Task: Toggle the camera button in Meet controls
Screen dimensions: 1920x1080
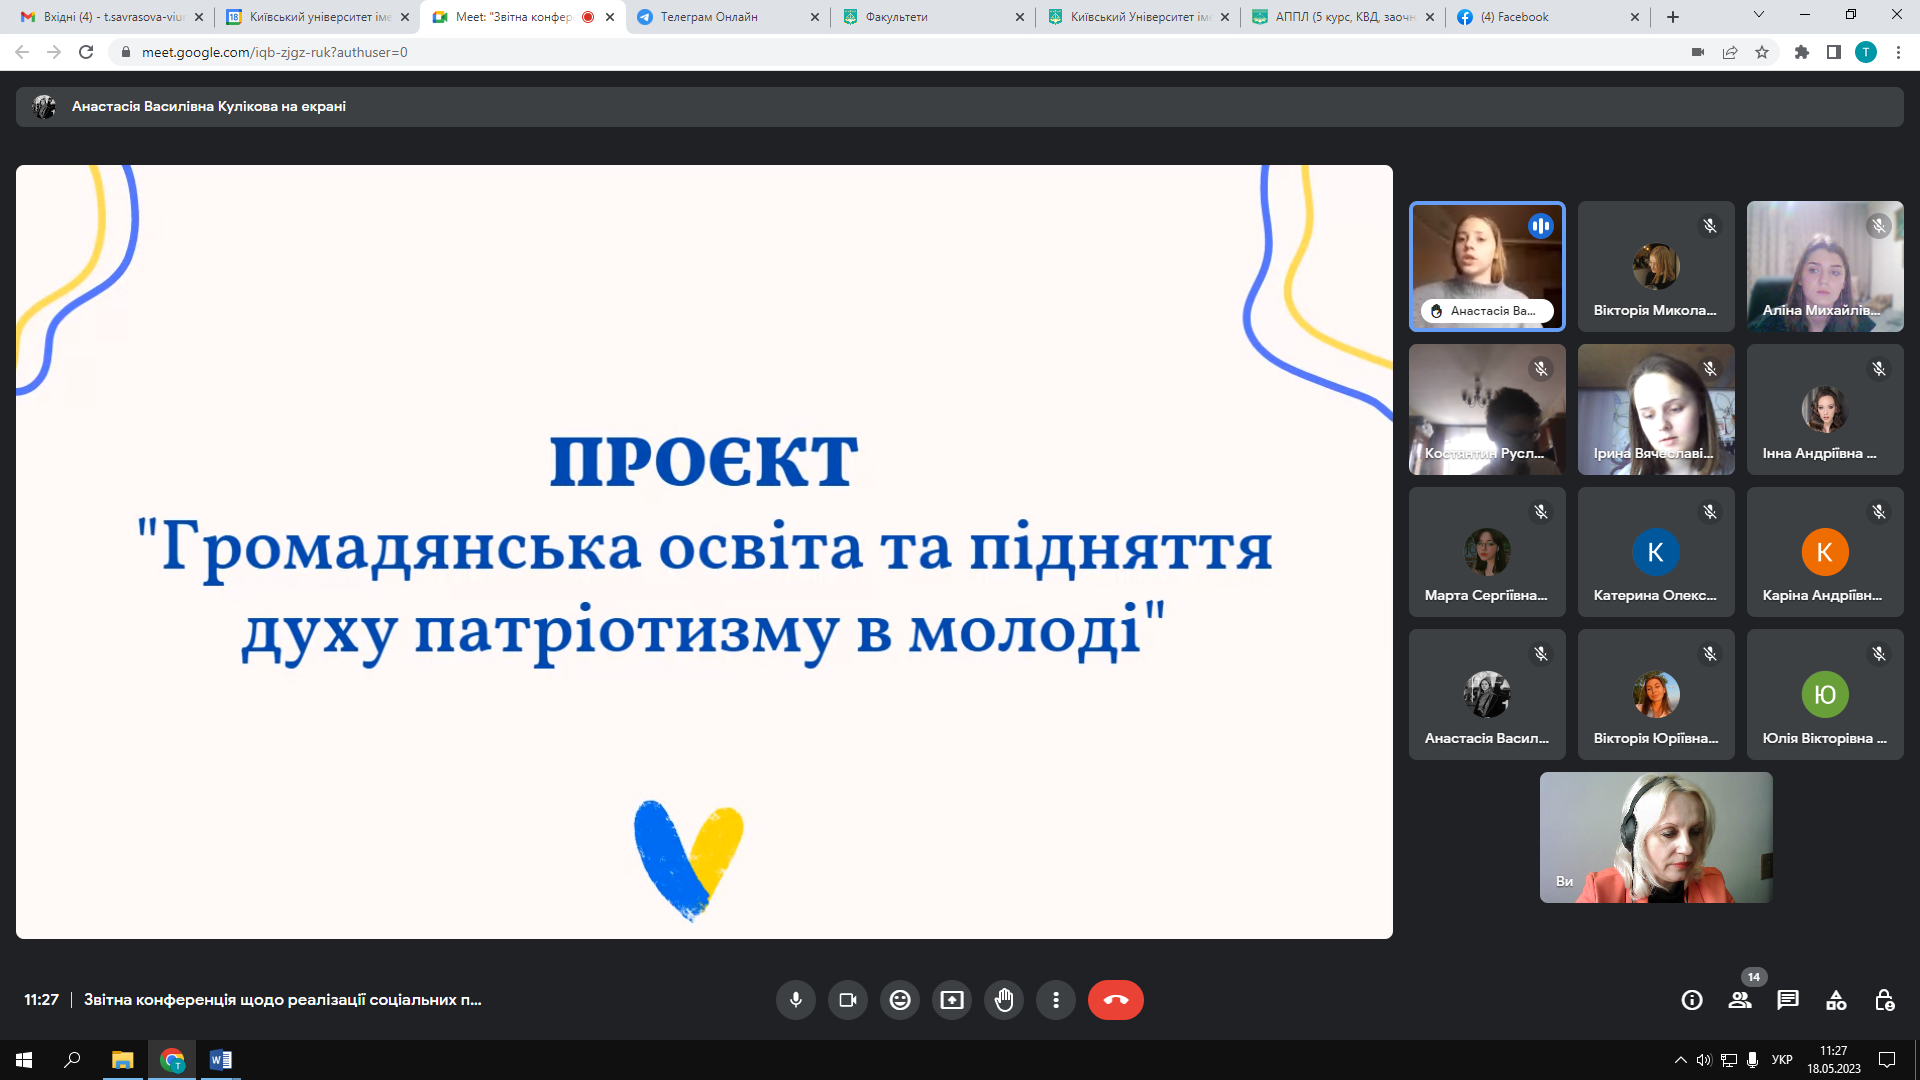Action: click(x=848, y=1000)
